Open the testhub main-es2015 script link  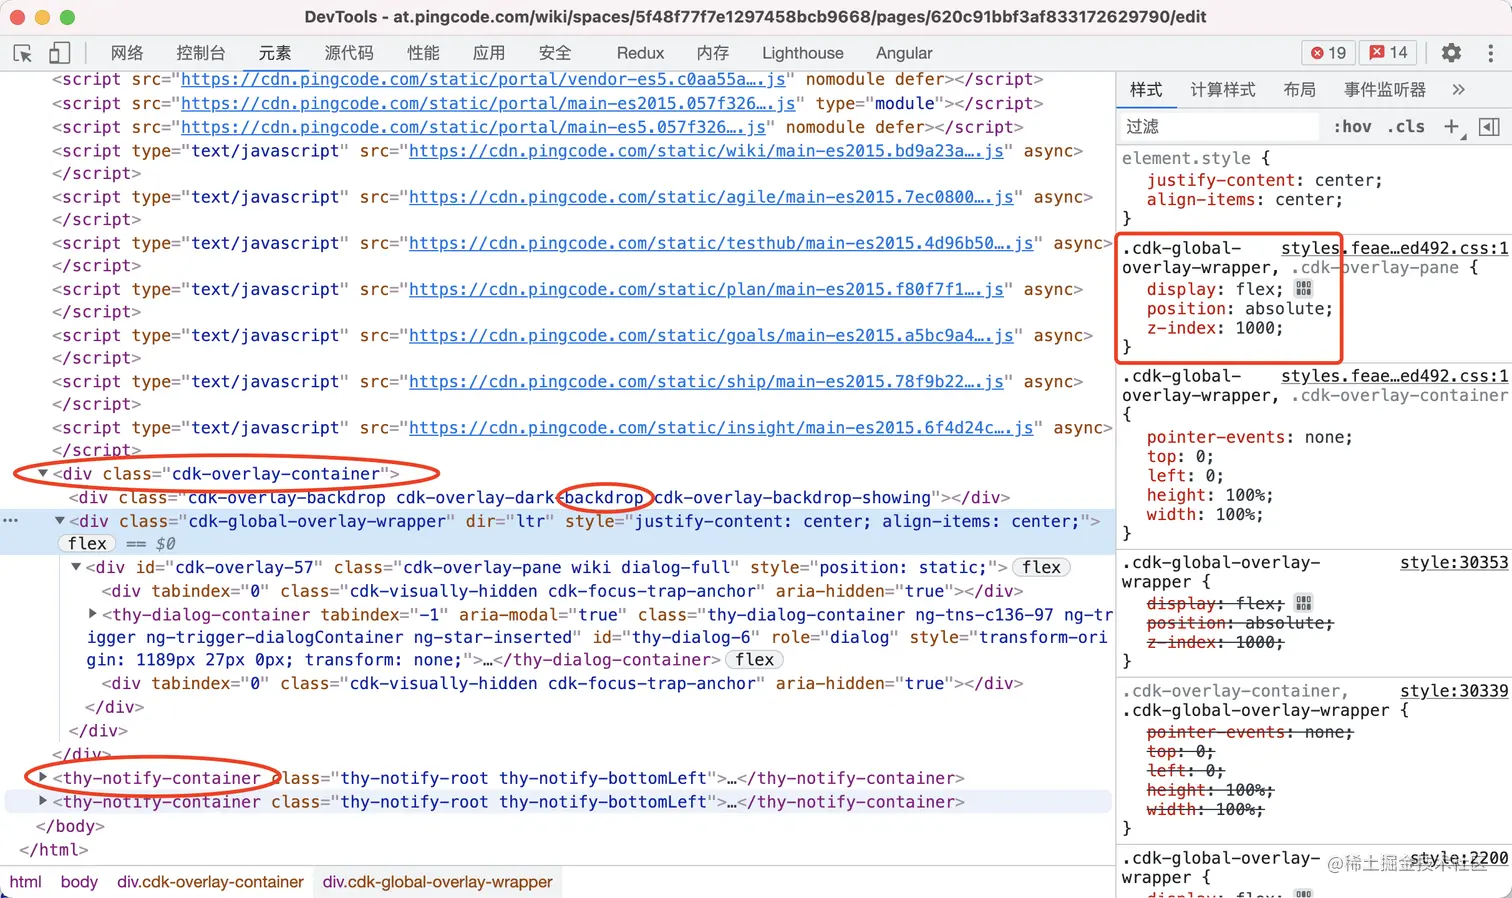[x=721, y=243]
